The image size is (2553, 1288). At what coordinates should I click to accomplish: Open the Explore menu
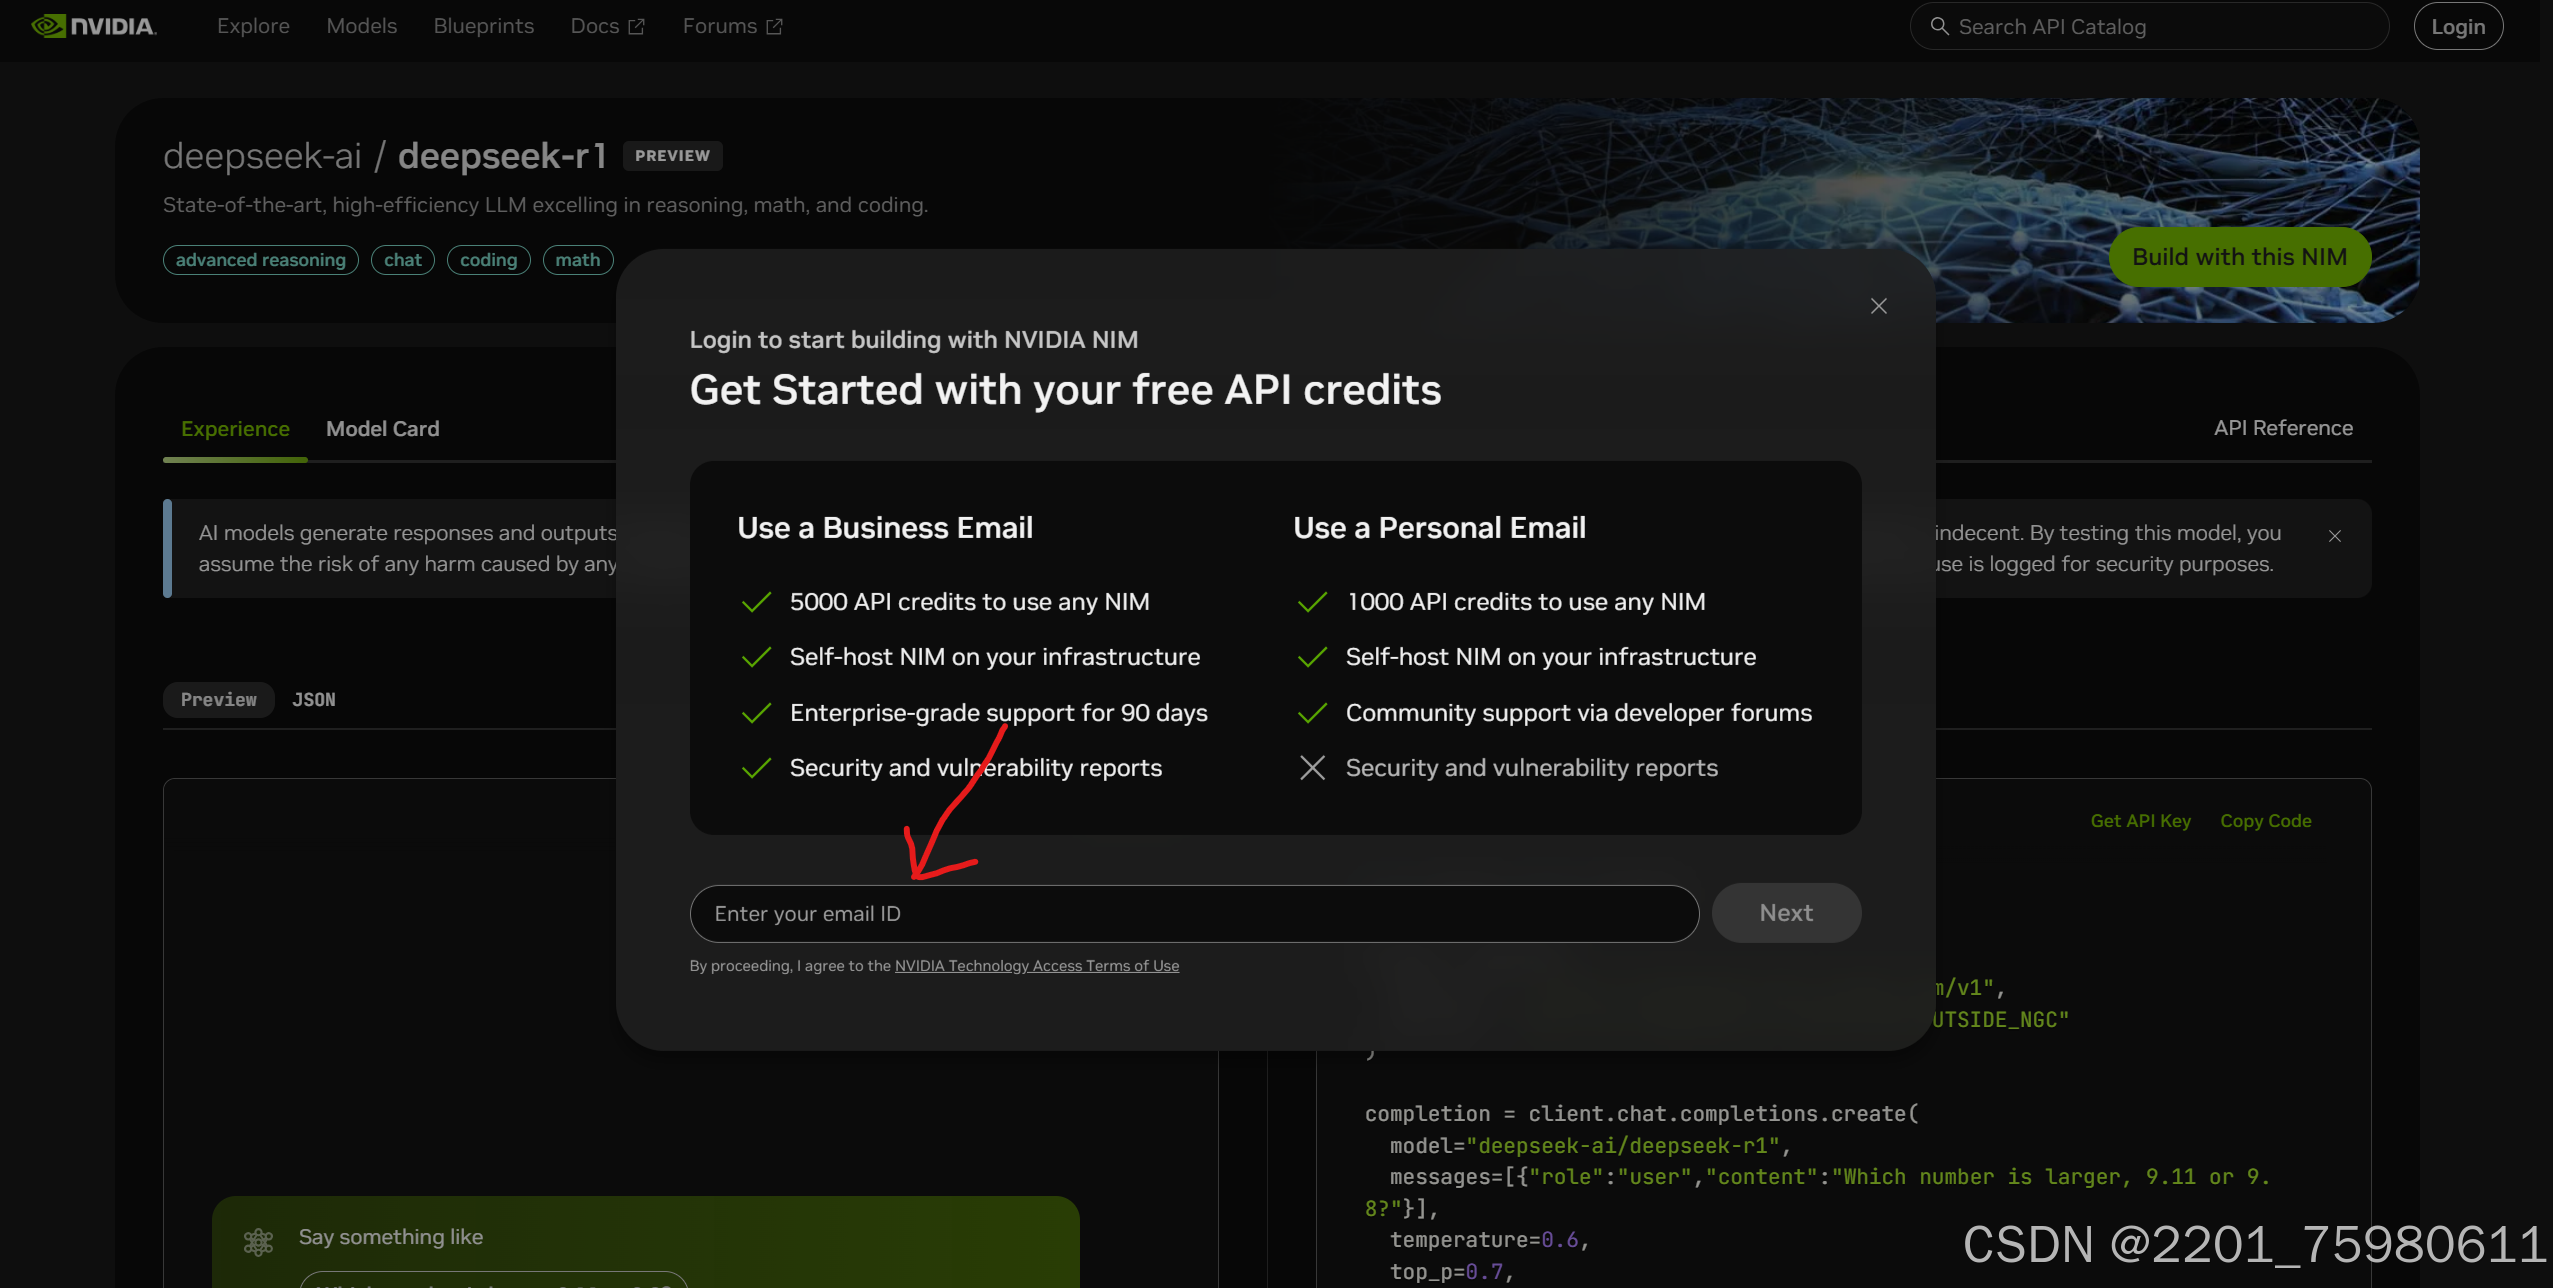[x=253, y=26]
